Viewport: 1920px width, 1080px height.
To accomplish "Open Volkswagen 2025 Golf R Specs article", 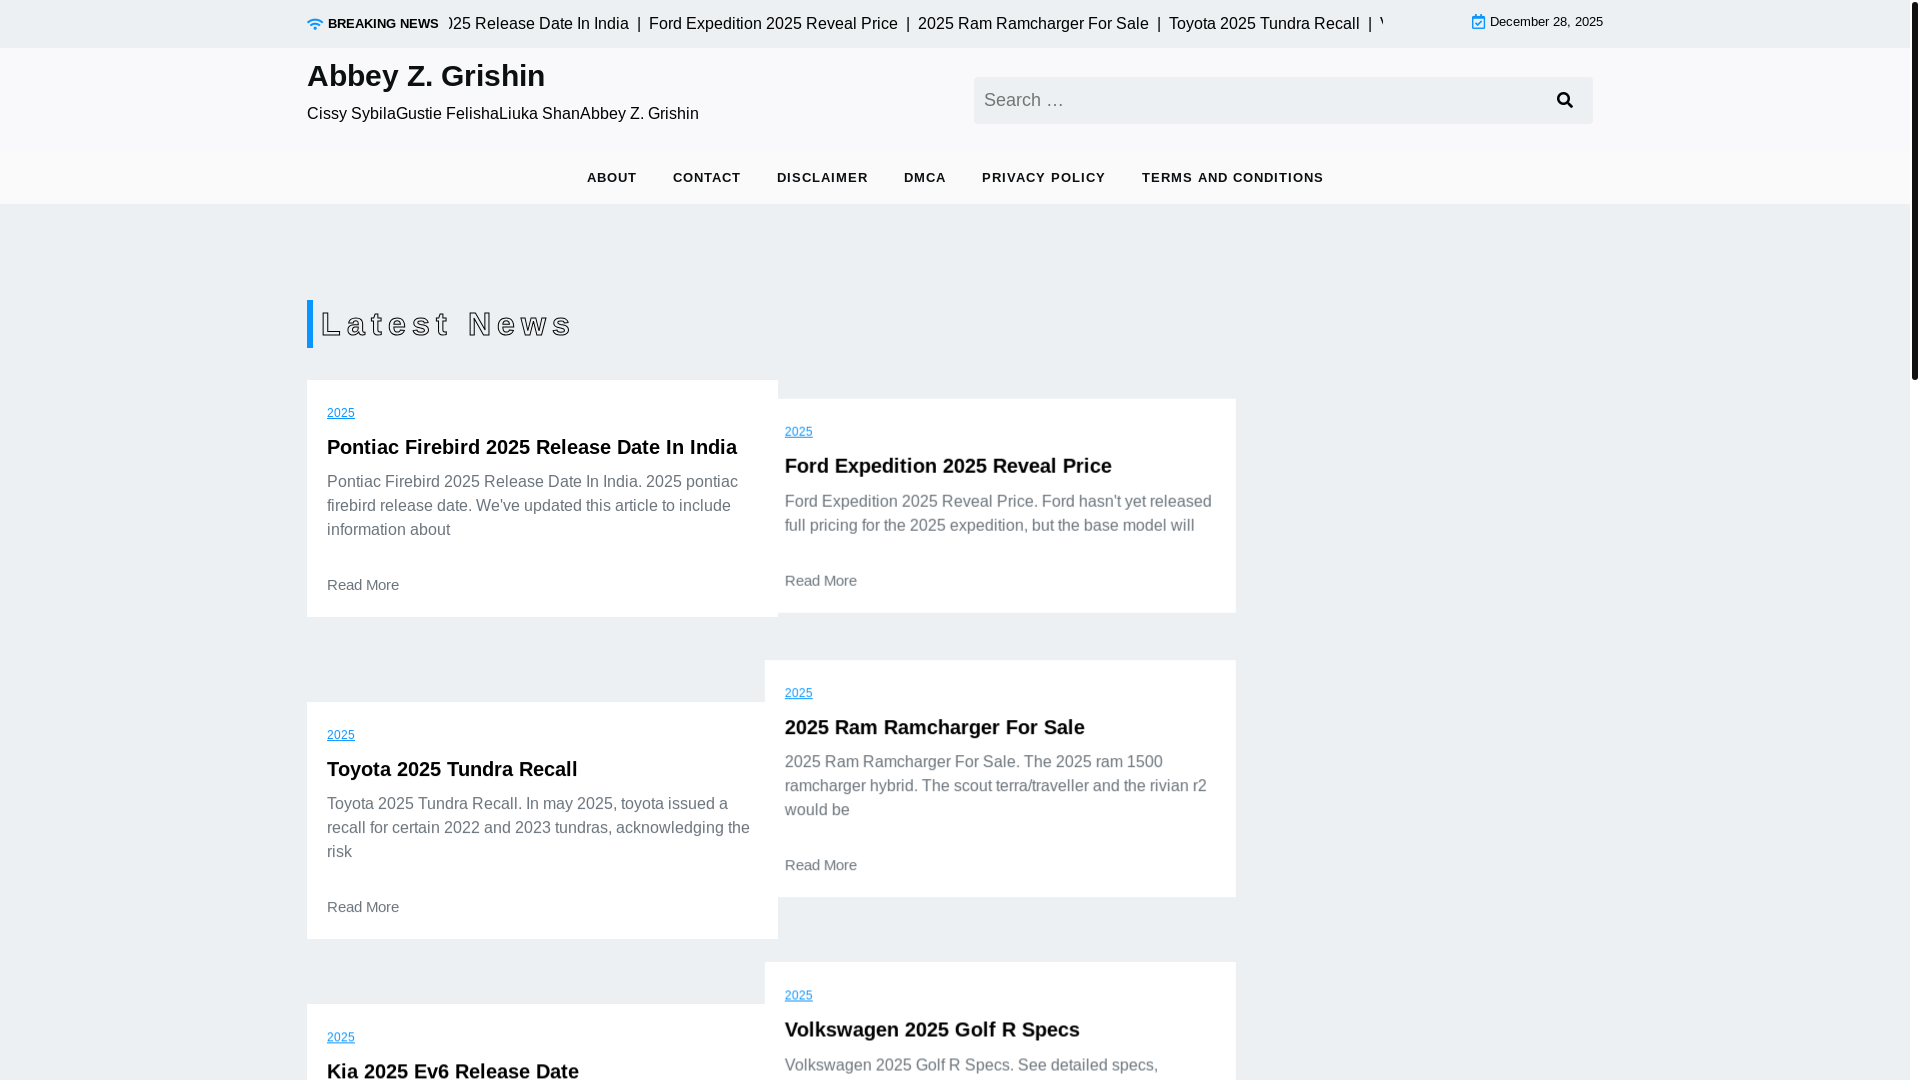I will (x=932, y=1029).
